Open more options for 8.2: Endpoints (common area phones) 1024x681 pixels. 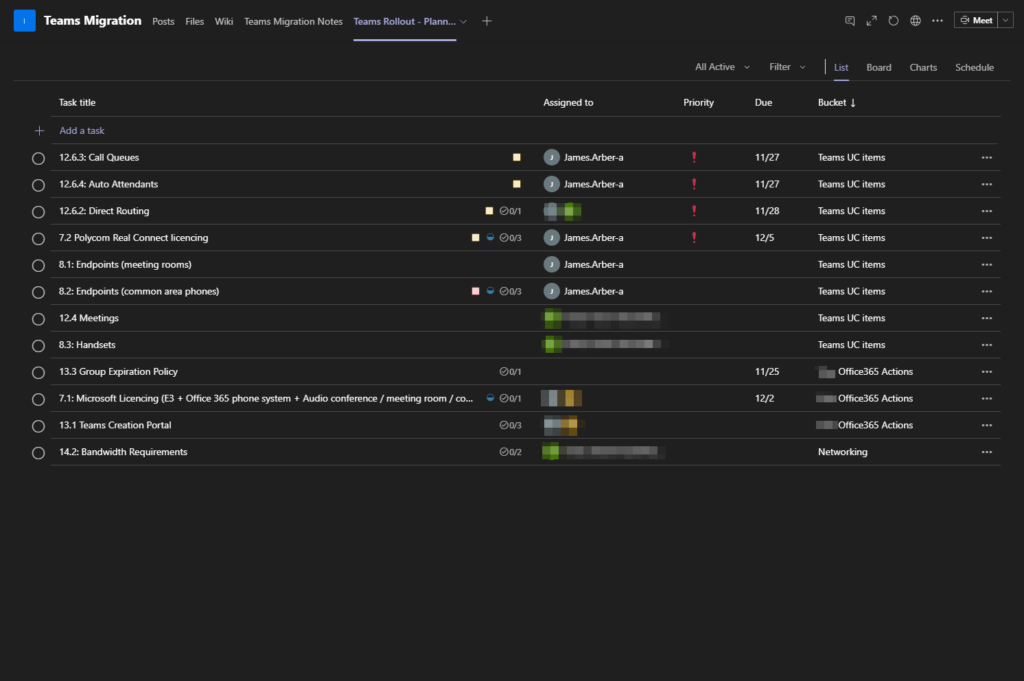click(x=986, y=291)
